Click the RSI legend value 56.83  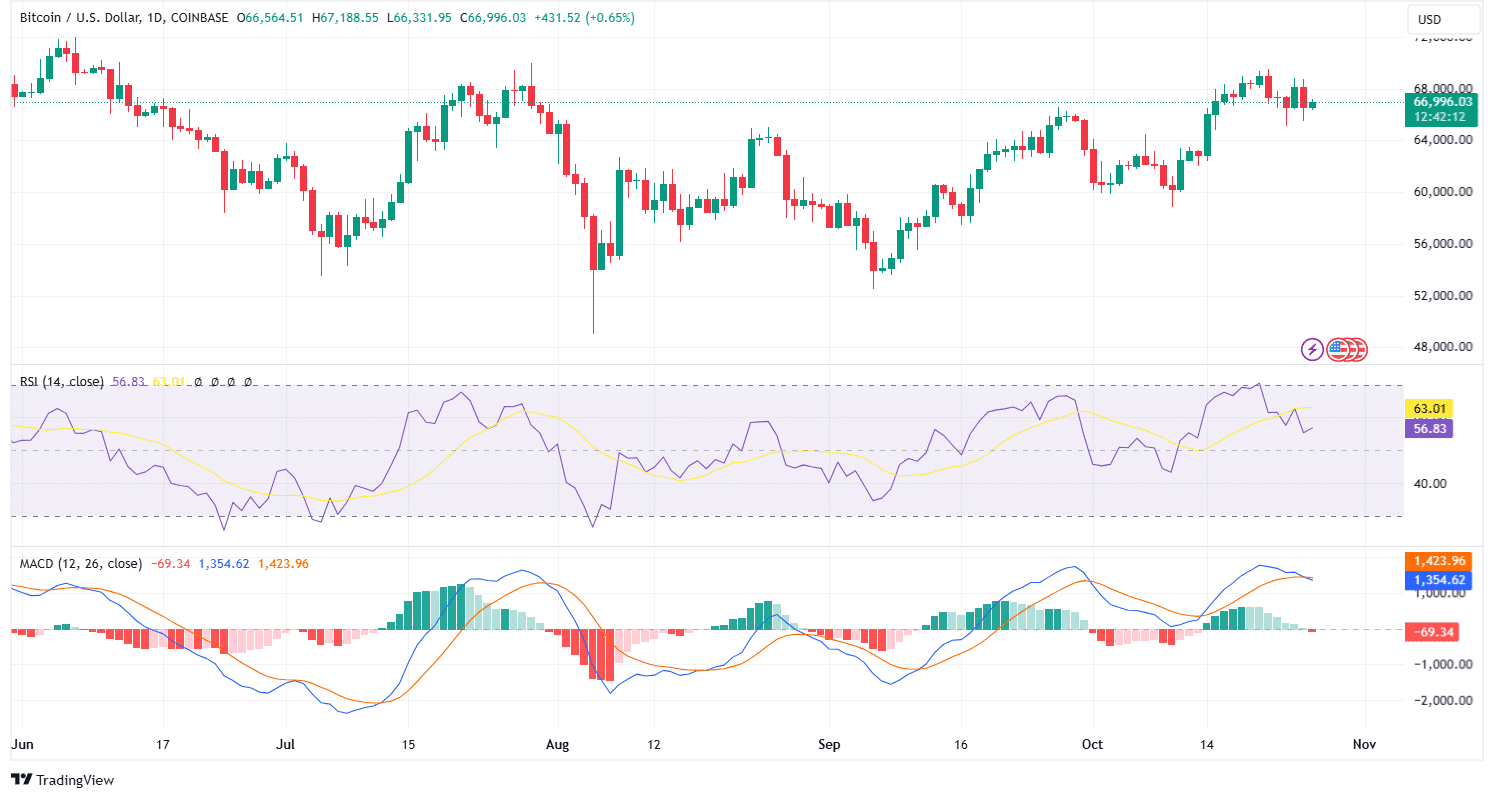tap(129, 382)
